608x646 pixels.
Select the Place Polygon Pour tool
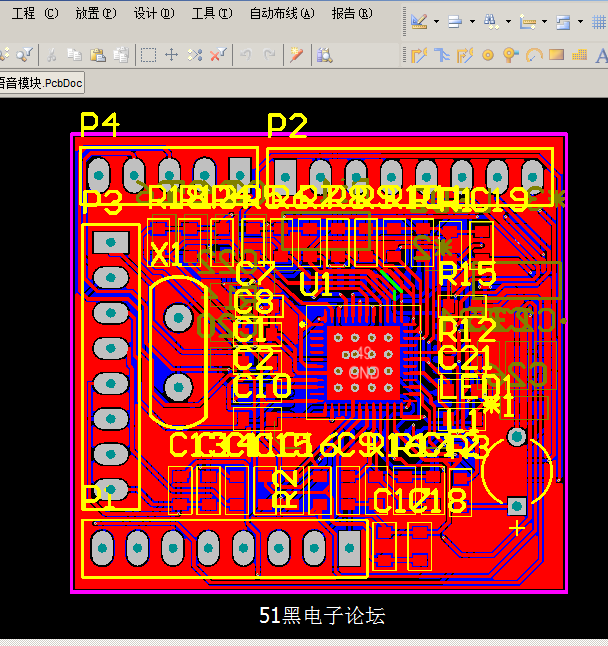[580, 54]
